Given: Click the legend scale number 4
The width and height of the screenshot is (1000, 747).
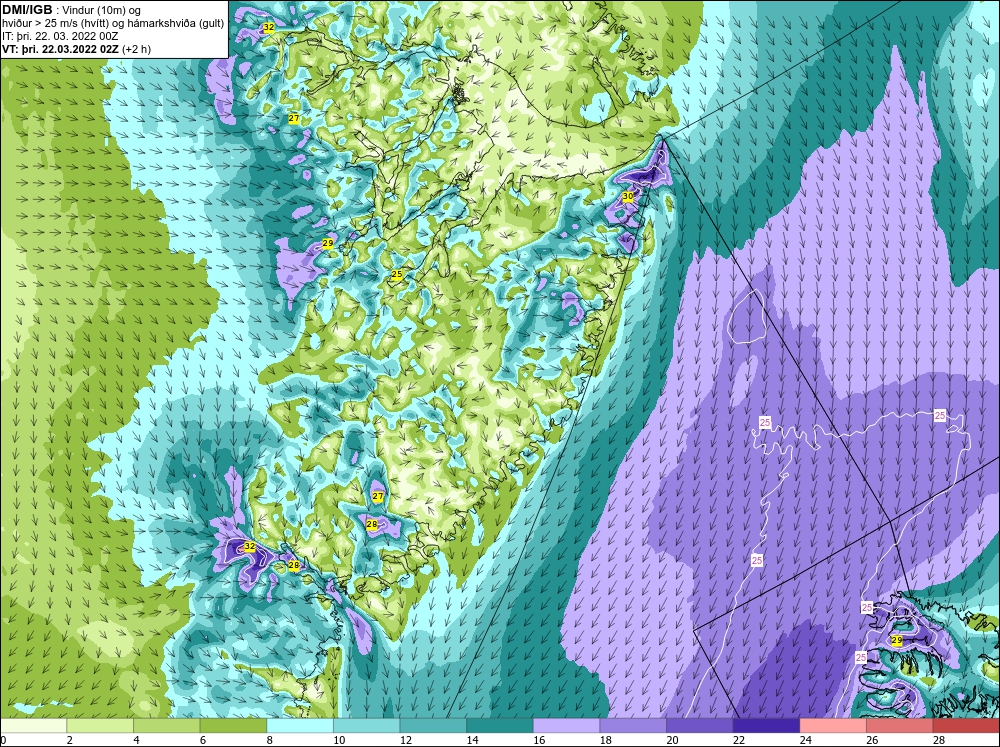Looking at the screenshot, I should (136, 740).
